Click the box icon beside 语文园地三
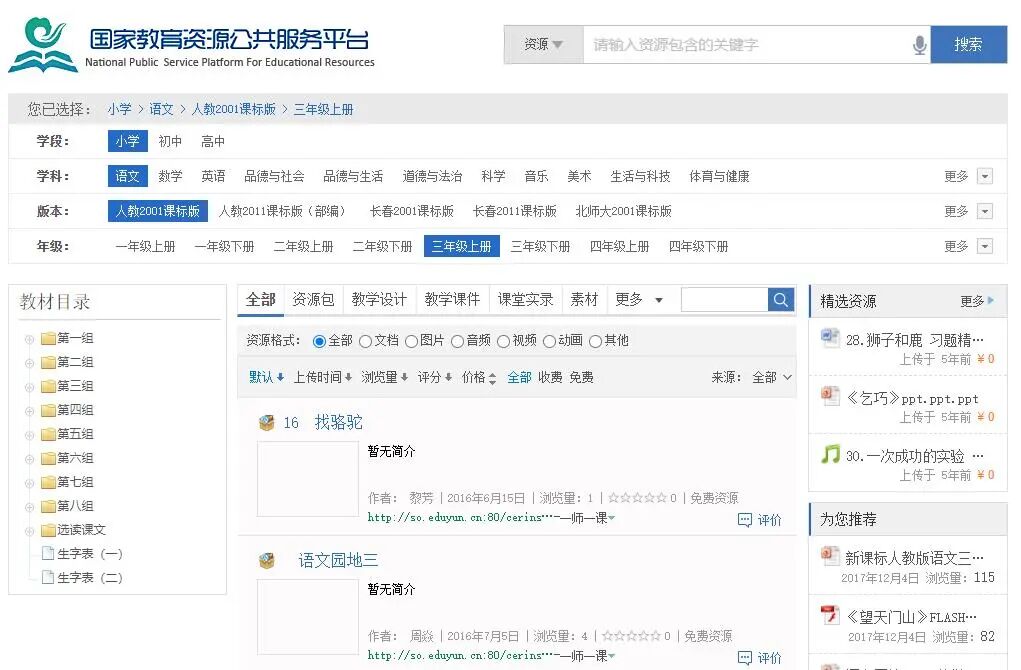The image size is (1021, 670). 266,561
